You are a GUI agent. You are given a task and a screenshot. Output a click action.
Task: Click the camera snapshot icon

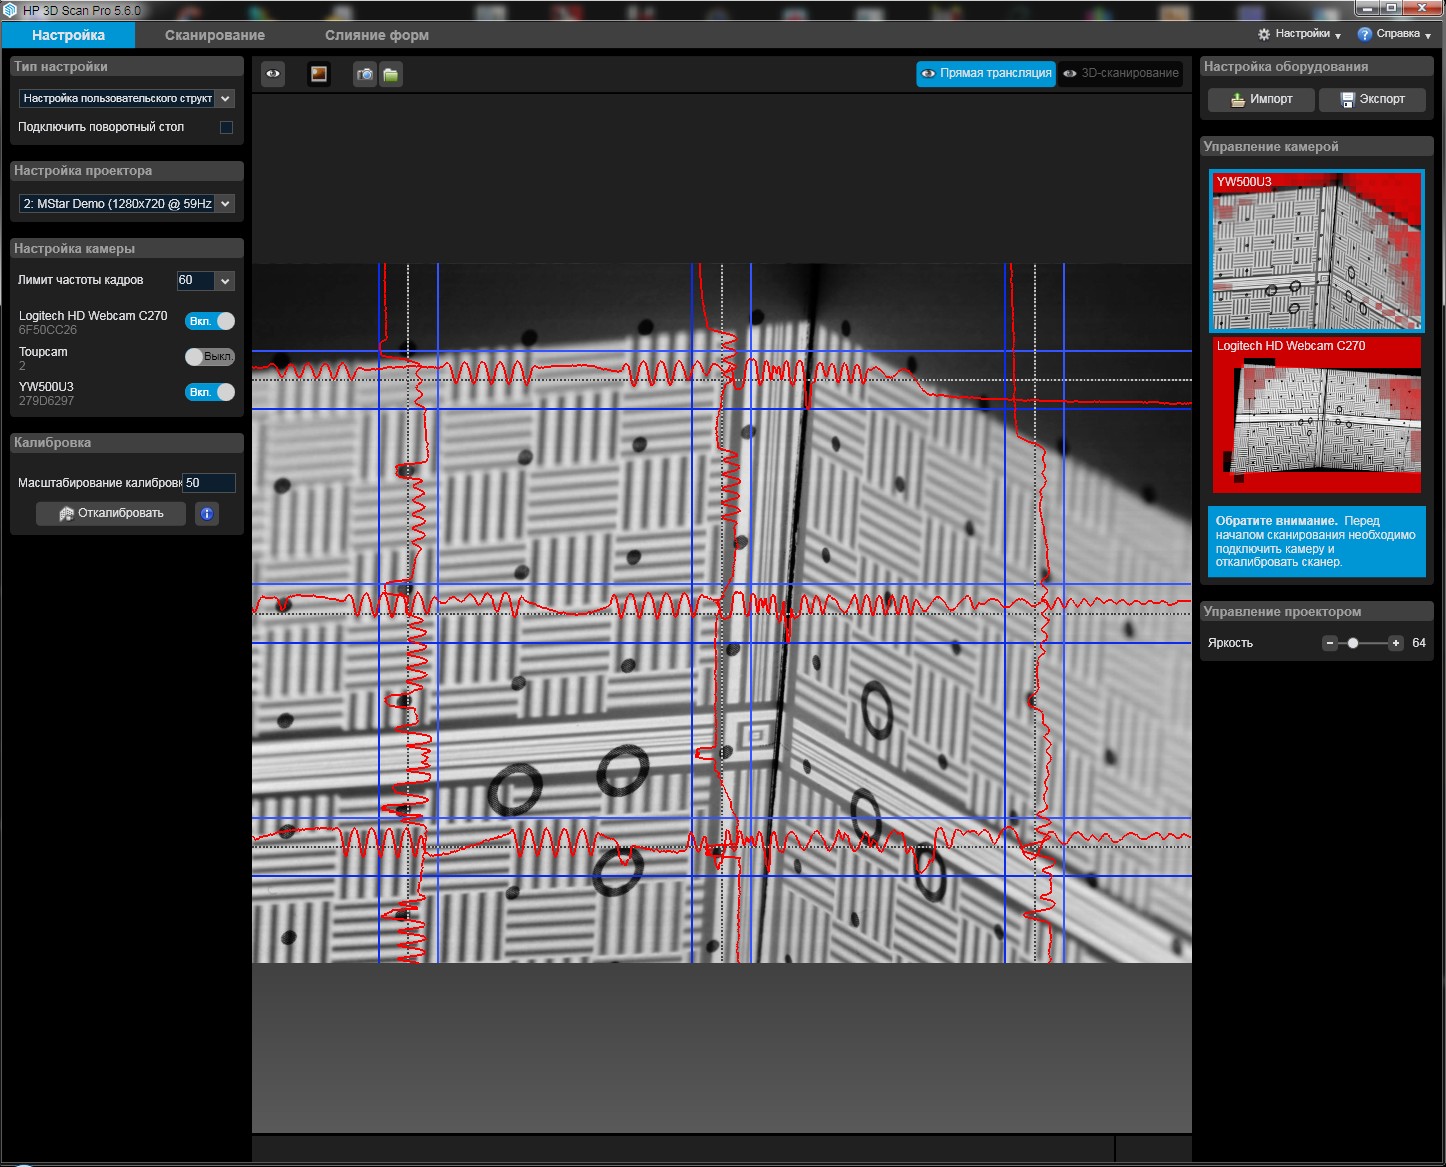click(x=365, y=75)
